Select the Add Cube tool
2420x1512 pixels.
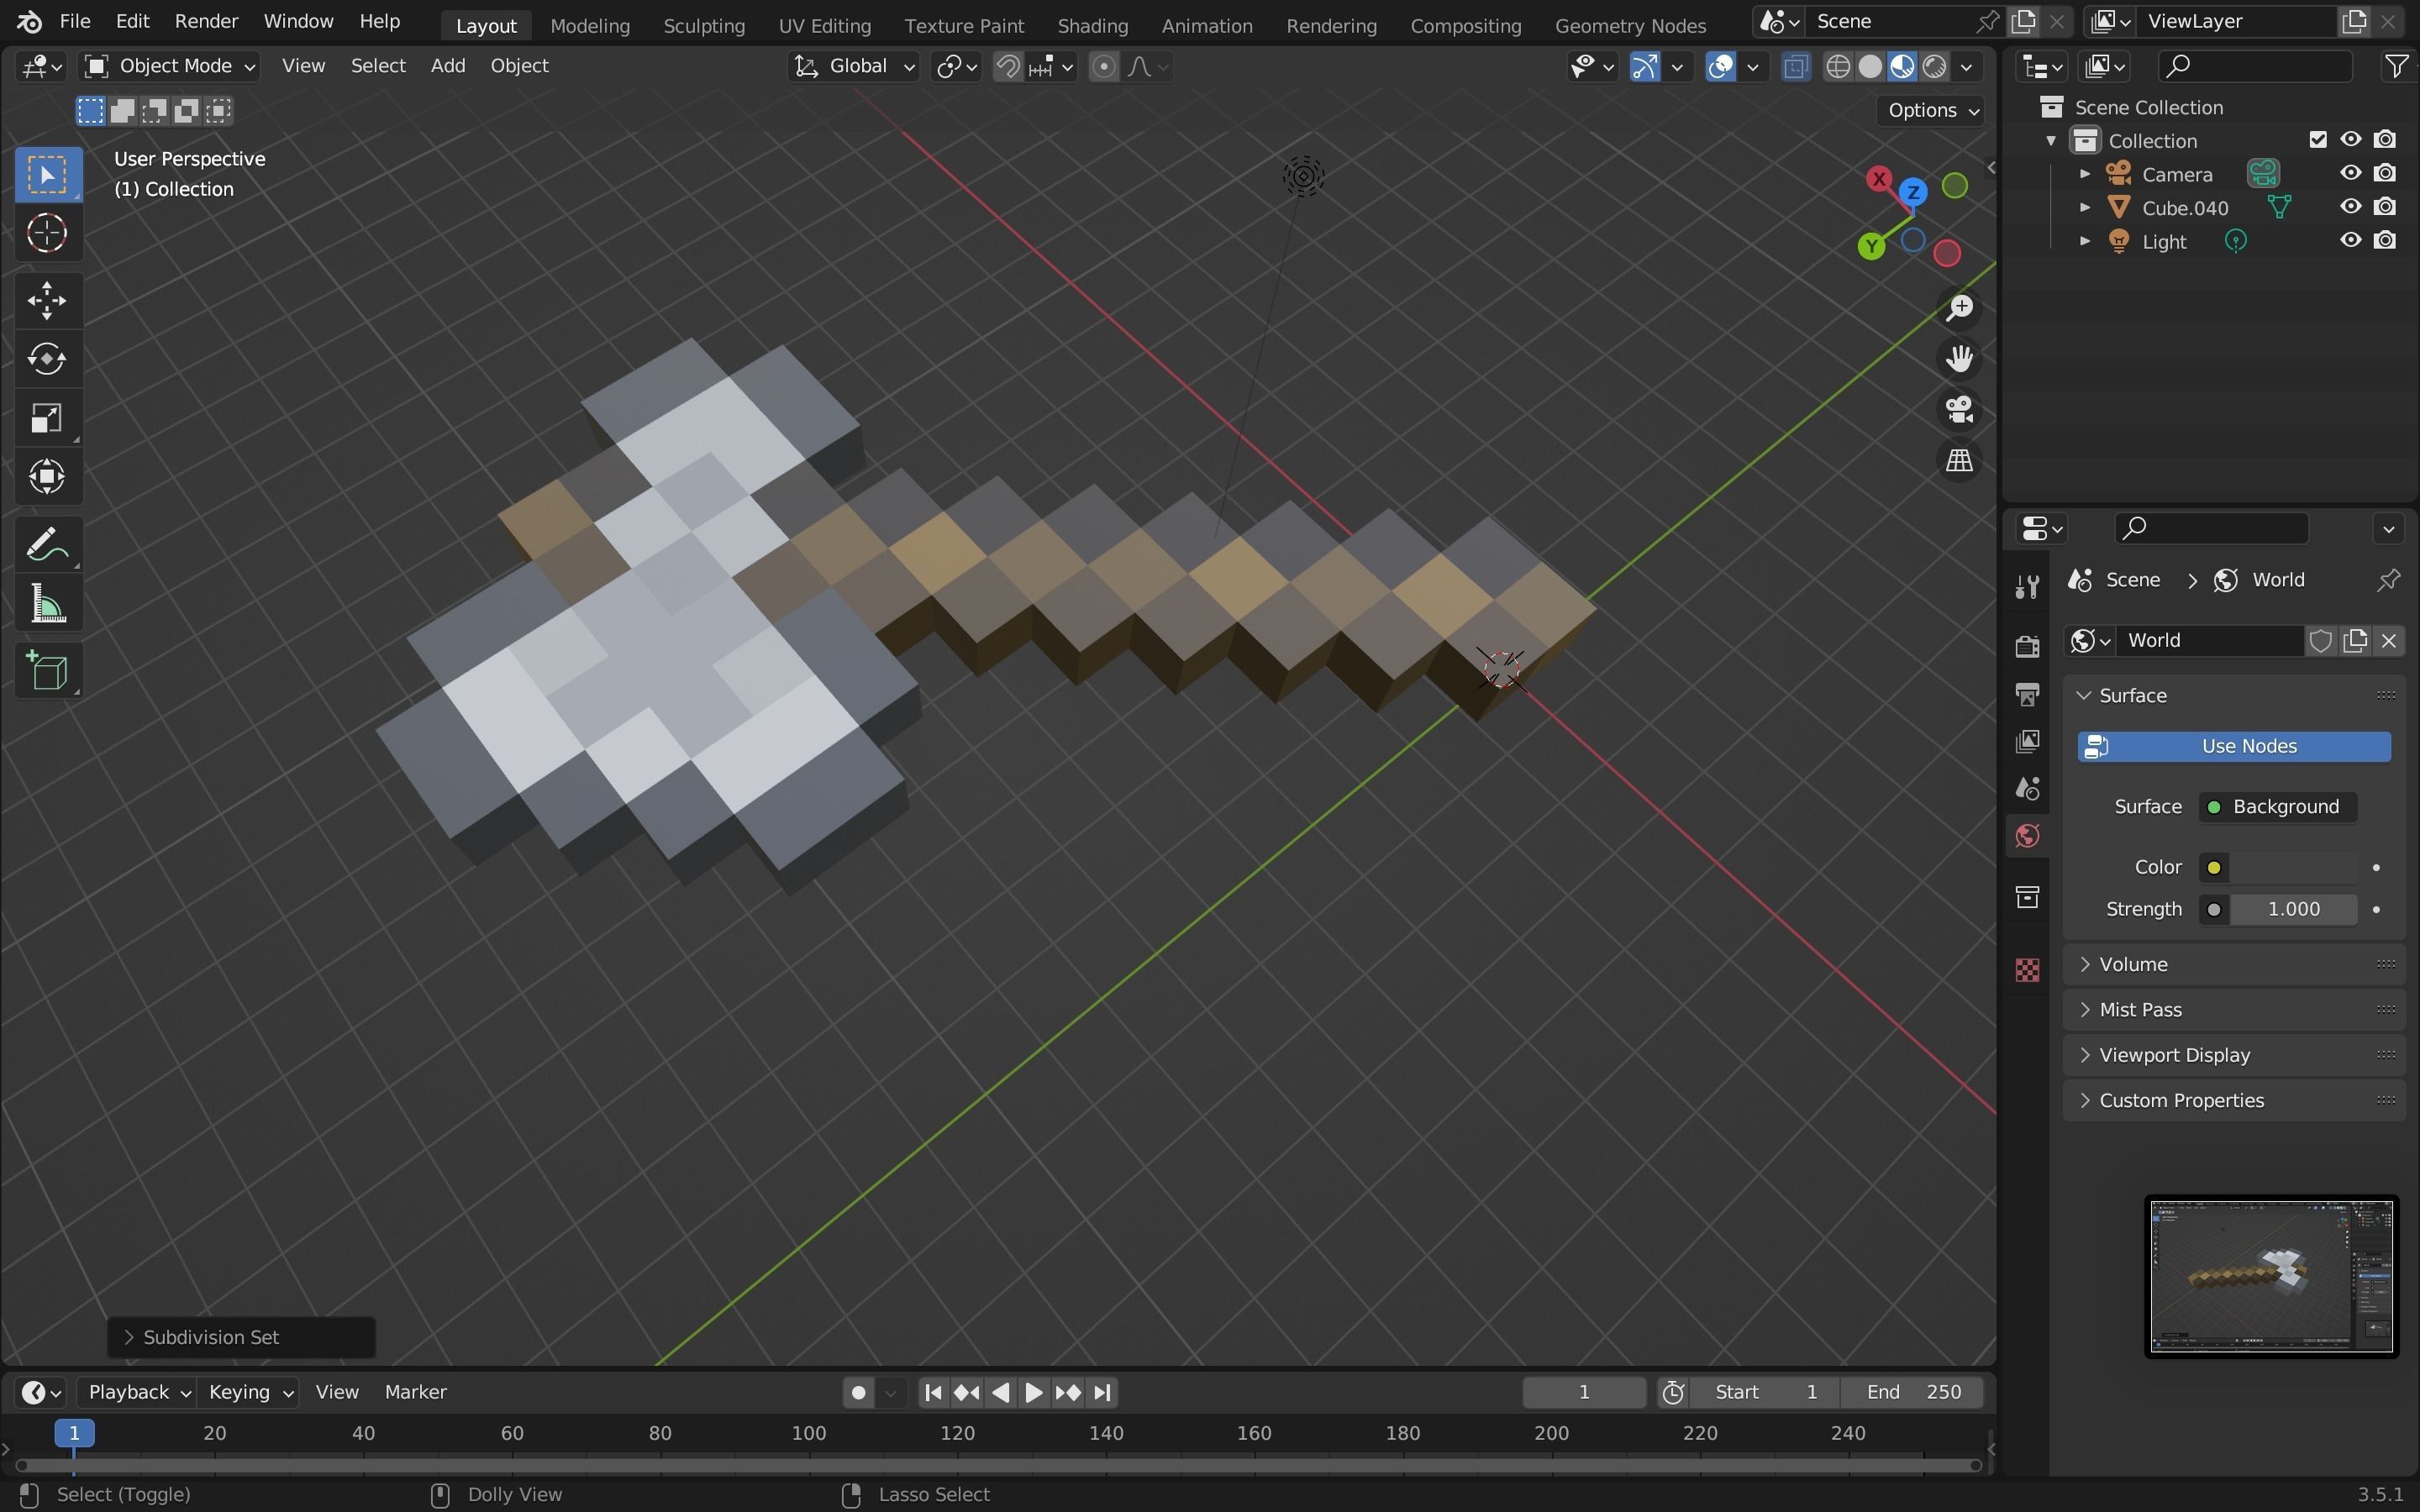click(47, 671)
